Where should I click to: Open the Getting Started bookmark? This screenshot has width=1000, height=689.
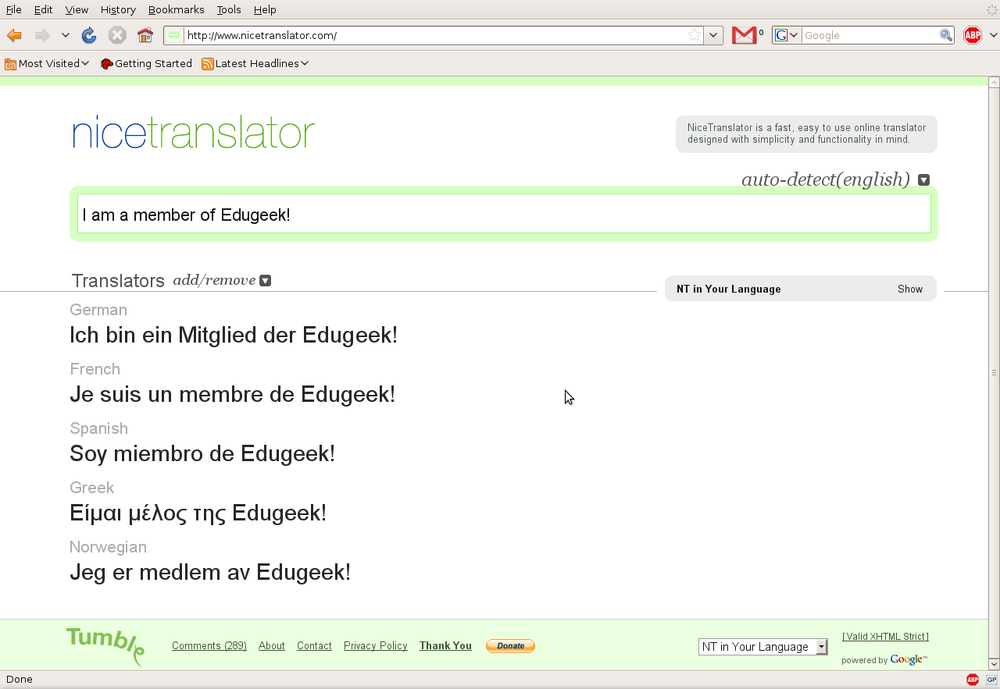pos(146,63)
